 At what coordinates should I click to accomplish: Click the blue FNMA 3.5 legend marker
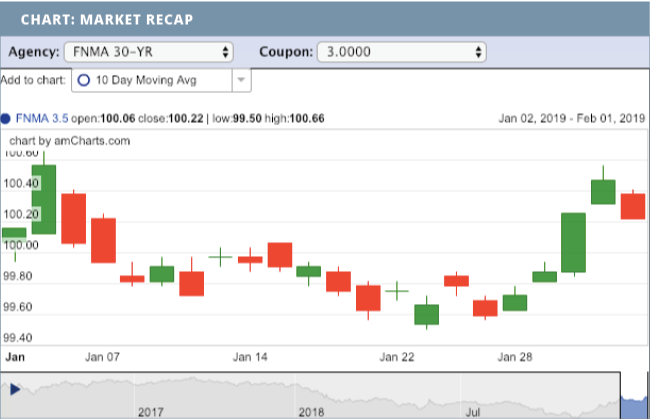point(6,119)
